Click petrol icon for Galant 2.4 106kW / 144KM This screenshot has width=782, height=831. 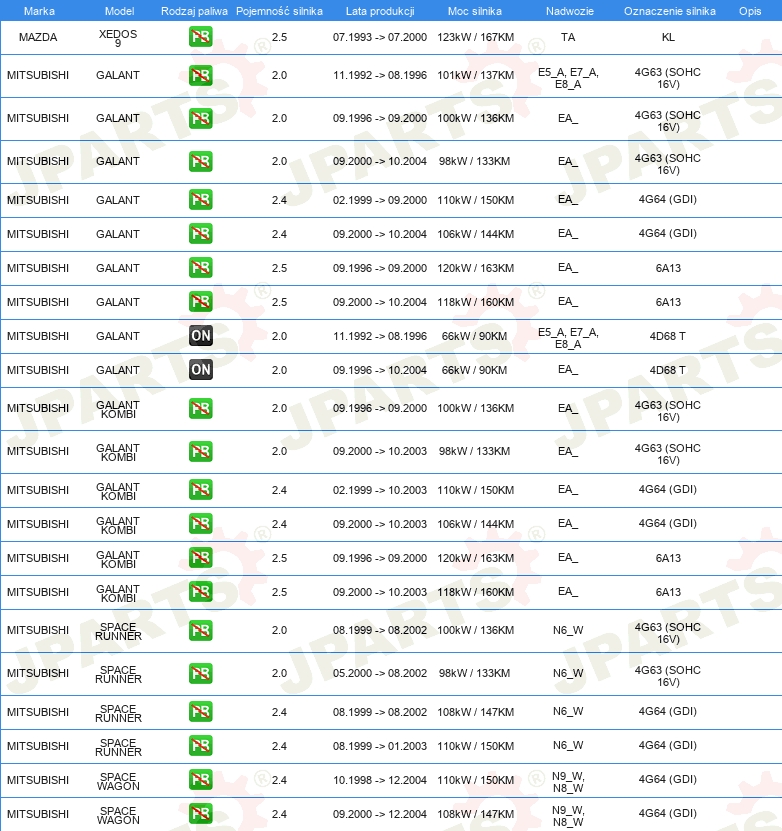pos(201,234)
